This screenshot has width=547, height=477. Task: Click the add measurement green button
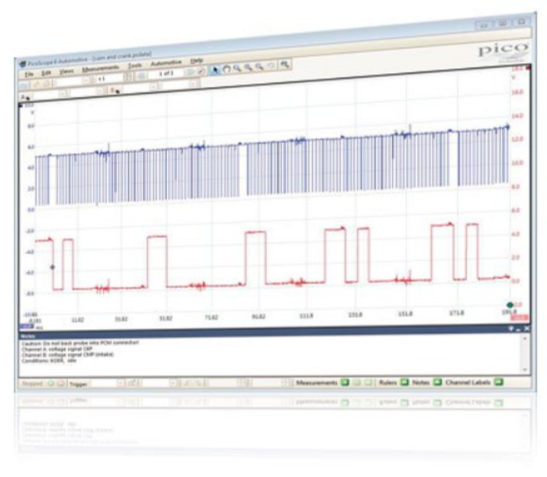click(x=345, y=382)
